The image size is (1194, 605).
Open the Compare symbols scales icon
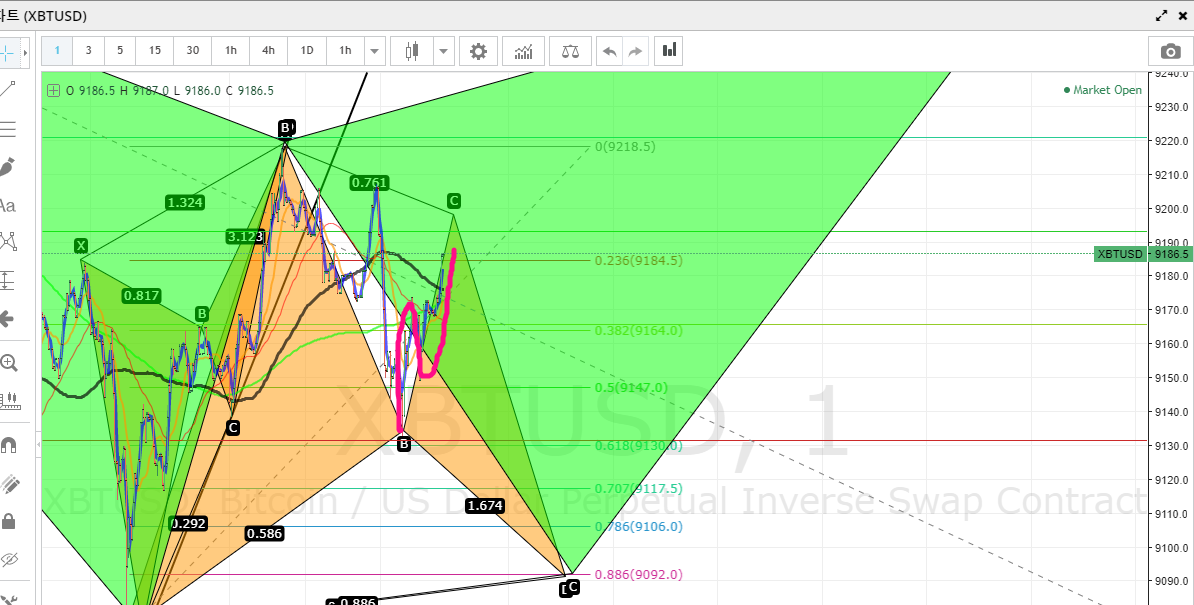[570, 51]
